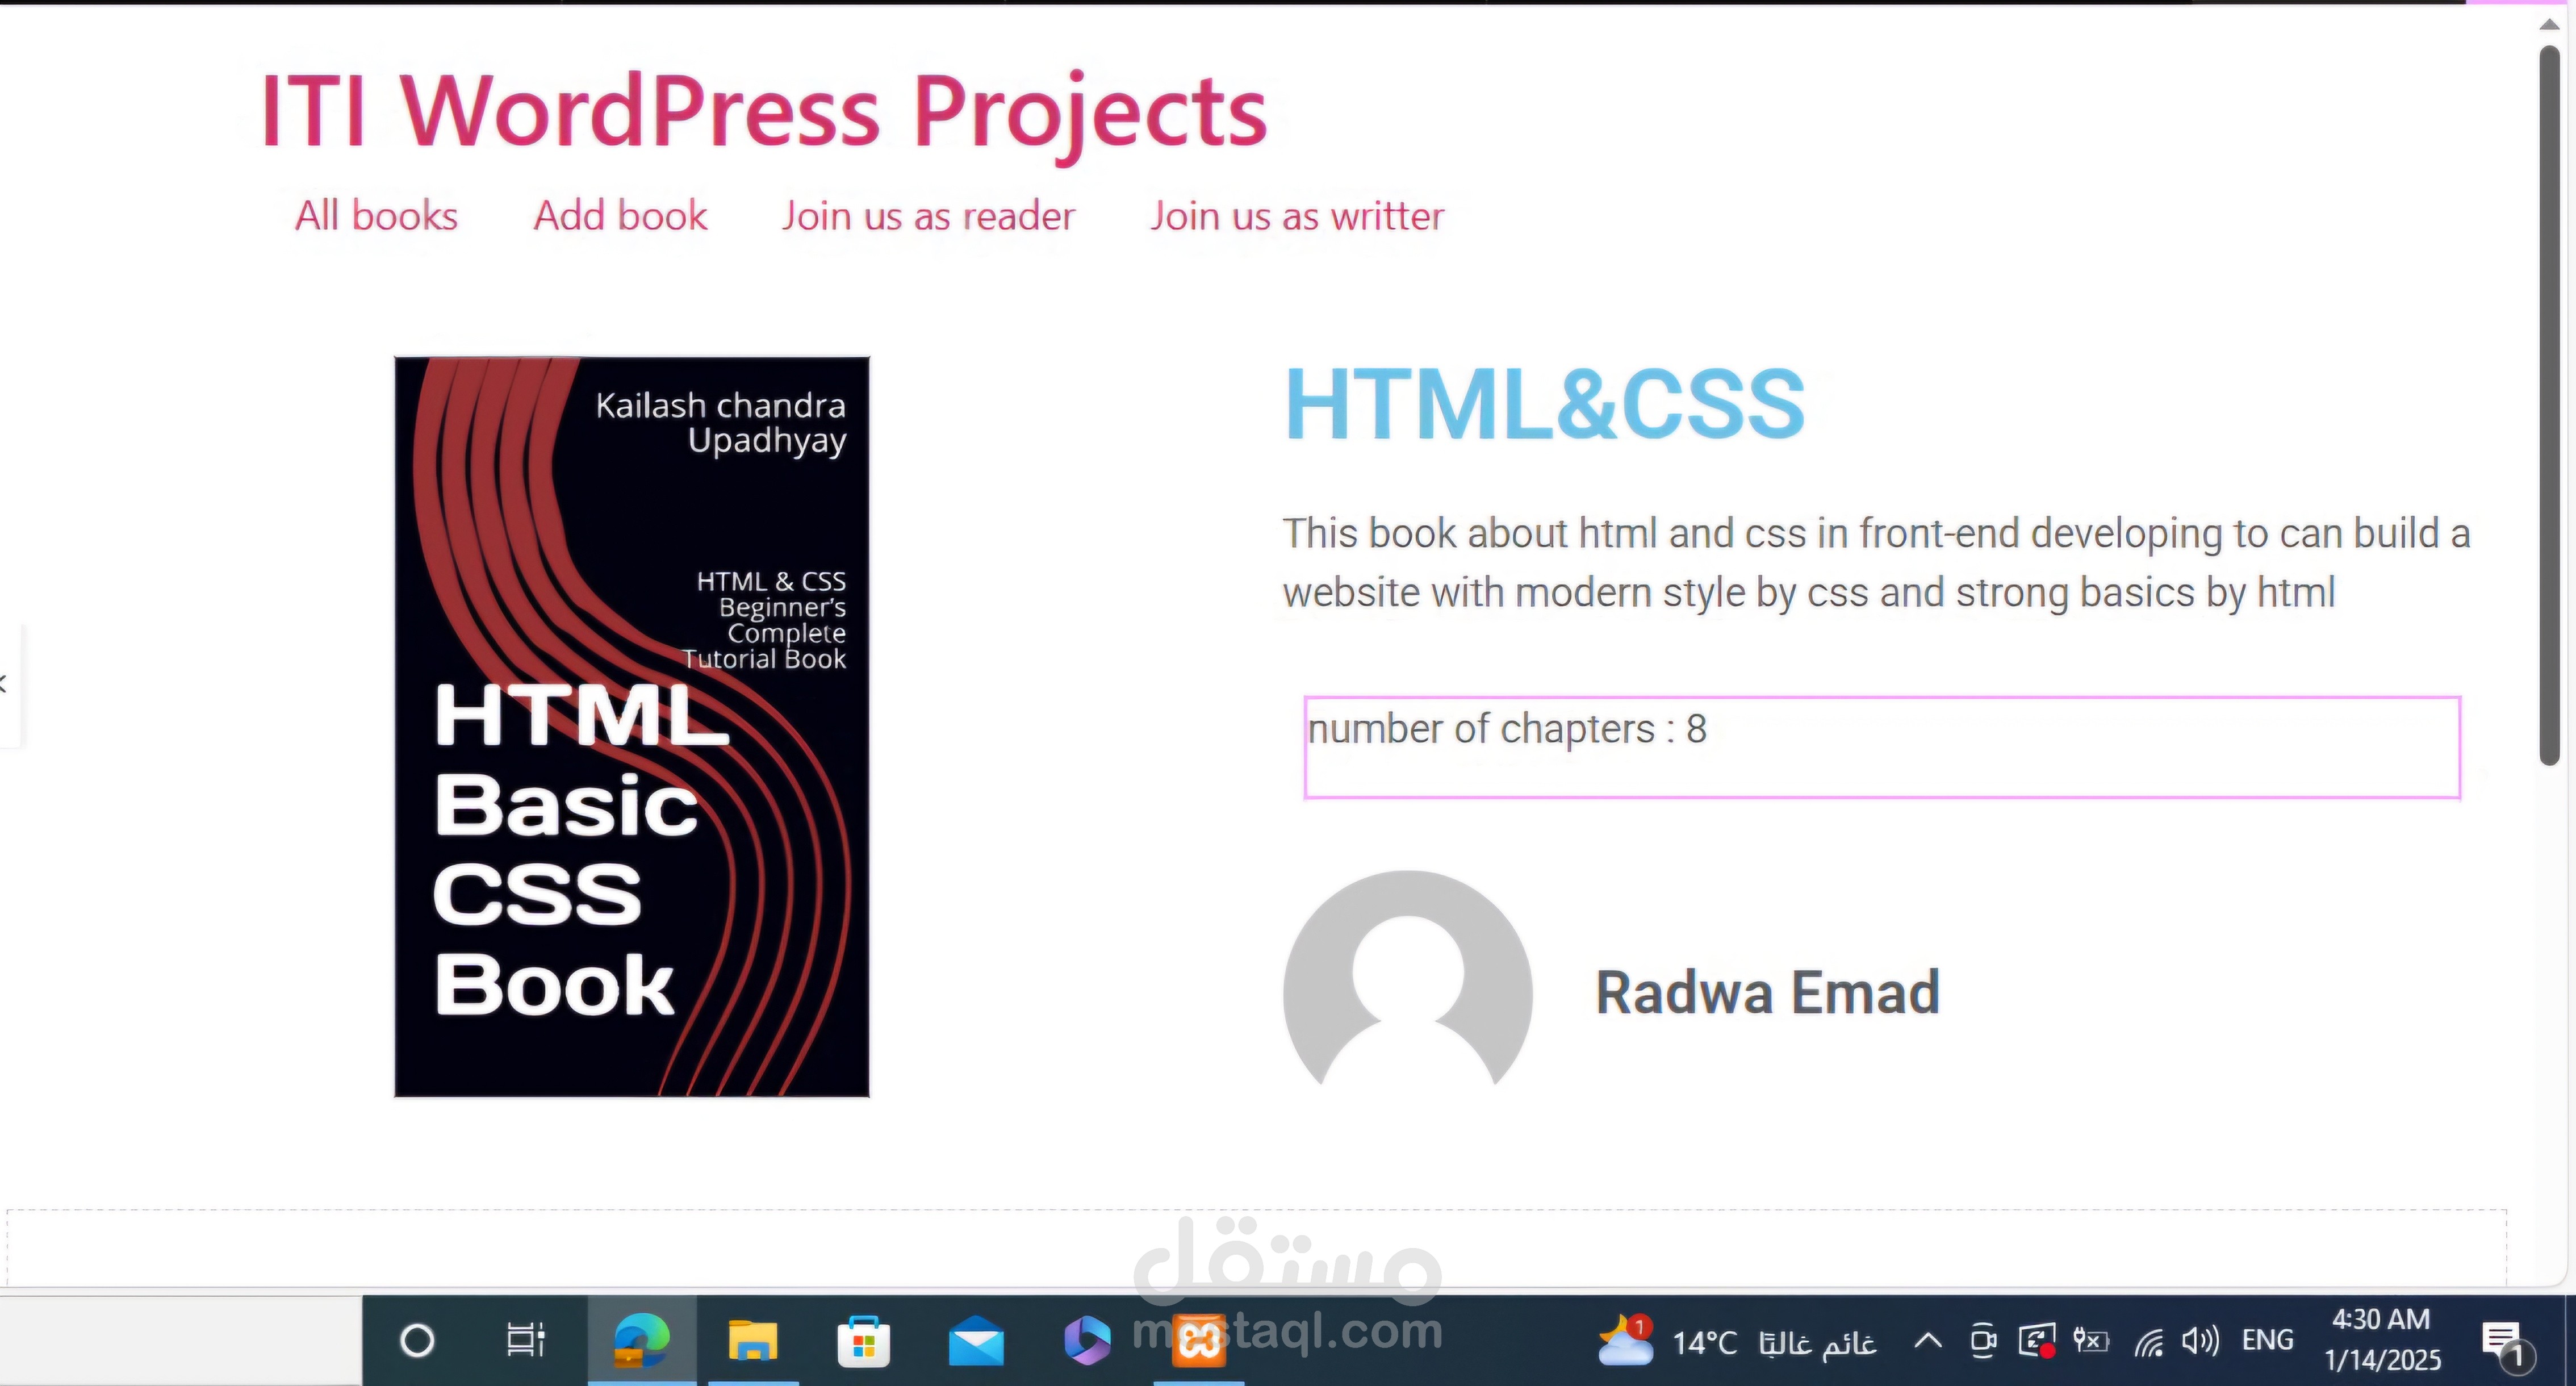Click the Cortana circle icon
Image resolution: width=2576 pixels, height=1386 pixels.
[x=417, y=1340]
